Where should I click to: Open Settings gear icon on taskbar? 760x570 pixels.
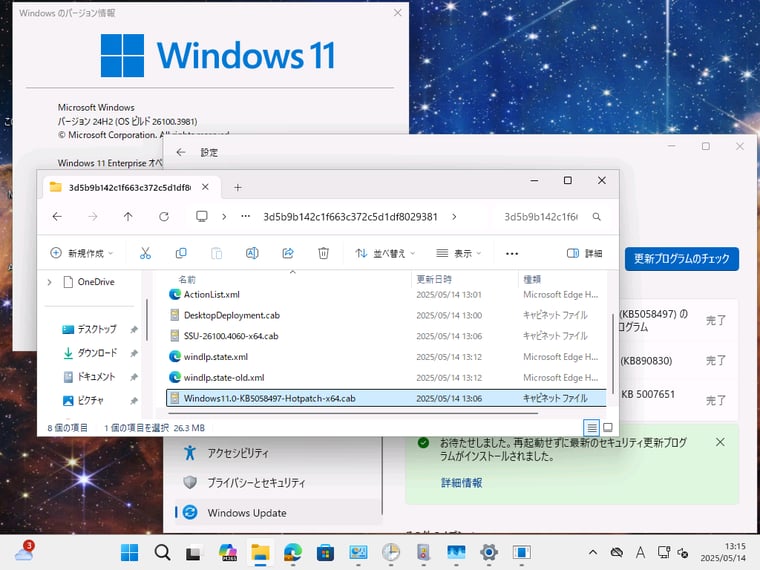click(x=489, y=552)
